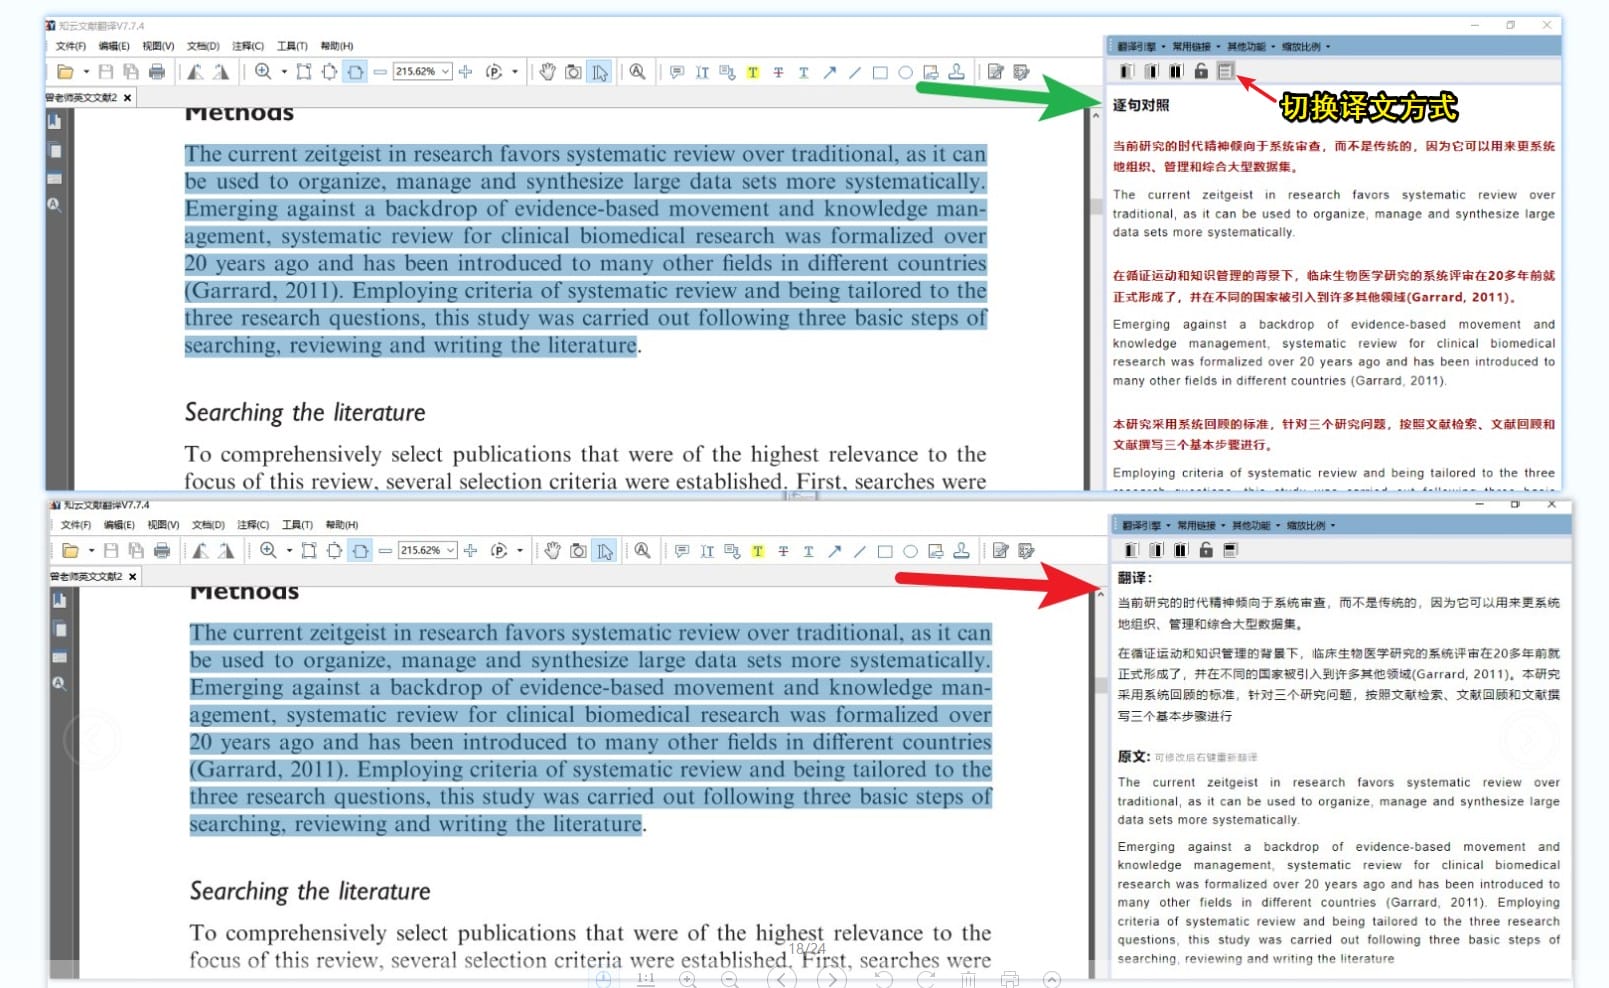This screenshot has height=988, width=1609.
Task: Open 注释(C) menu in top window
Action: (248, 46)
